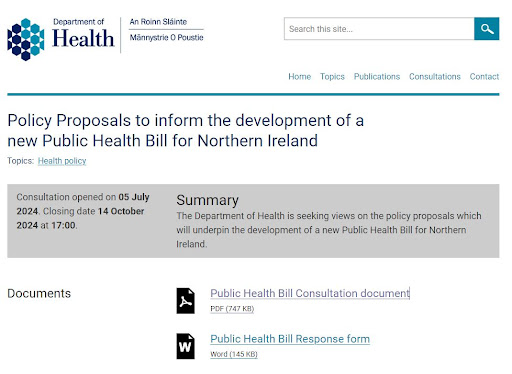Click the An Roinn Sláinte text

(x=158, y=22)
